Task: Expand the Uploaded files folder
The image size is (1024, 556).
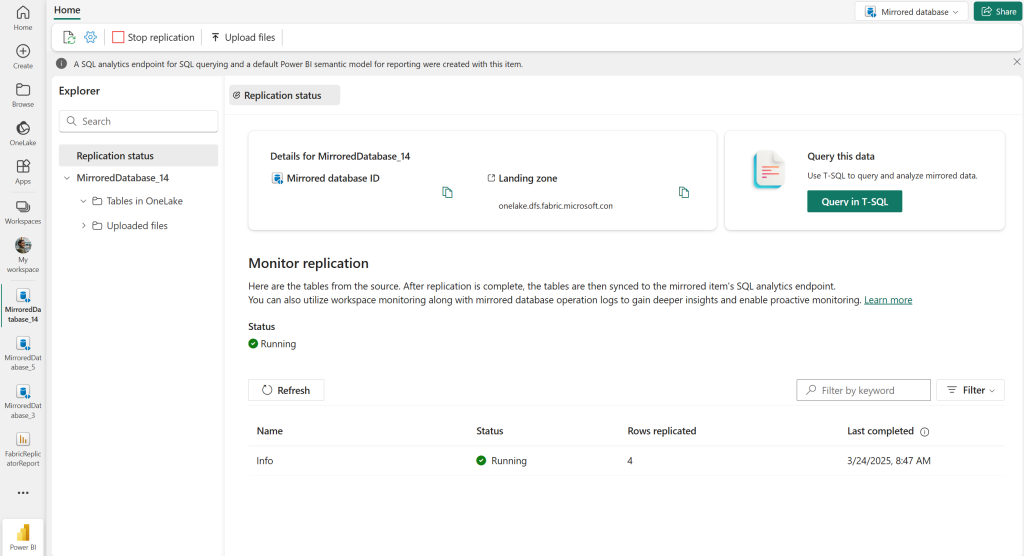Action: [83, 225]
